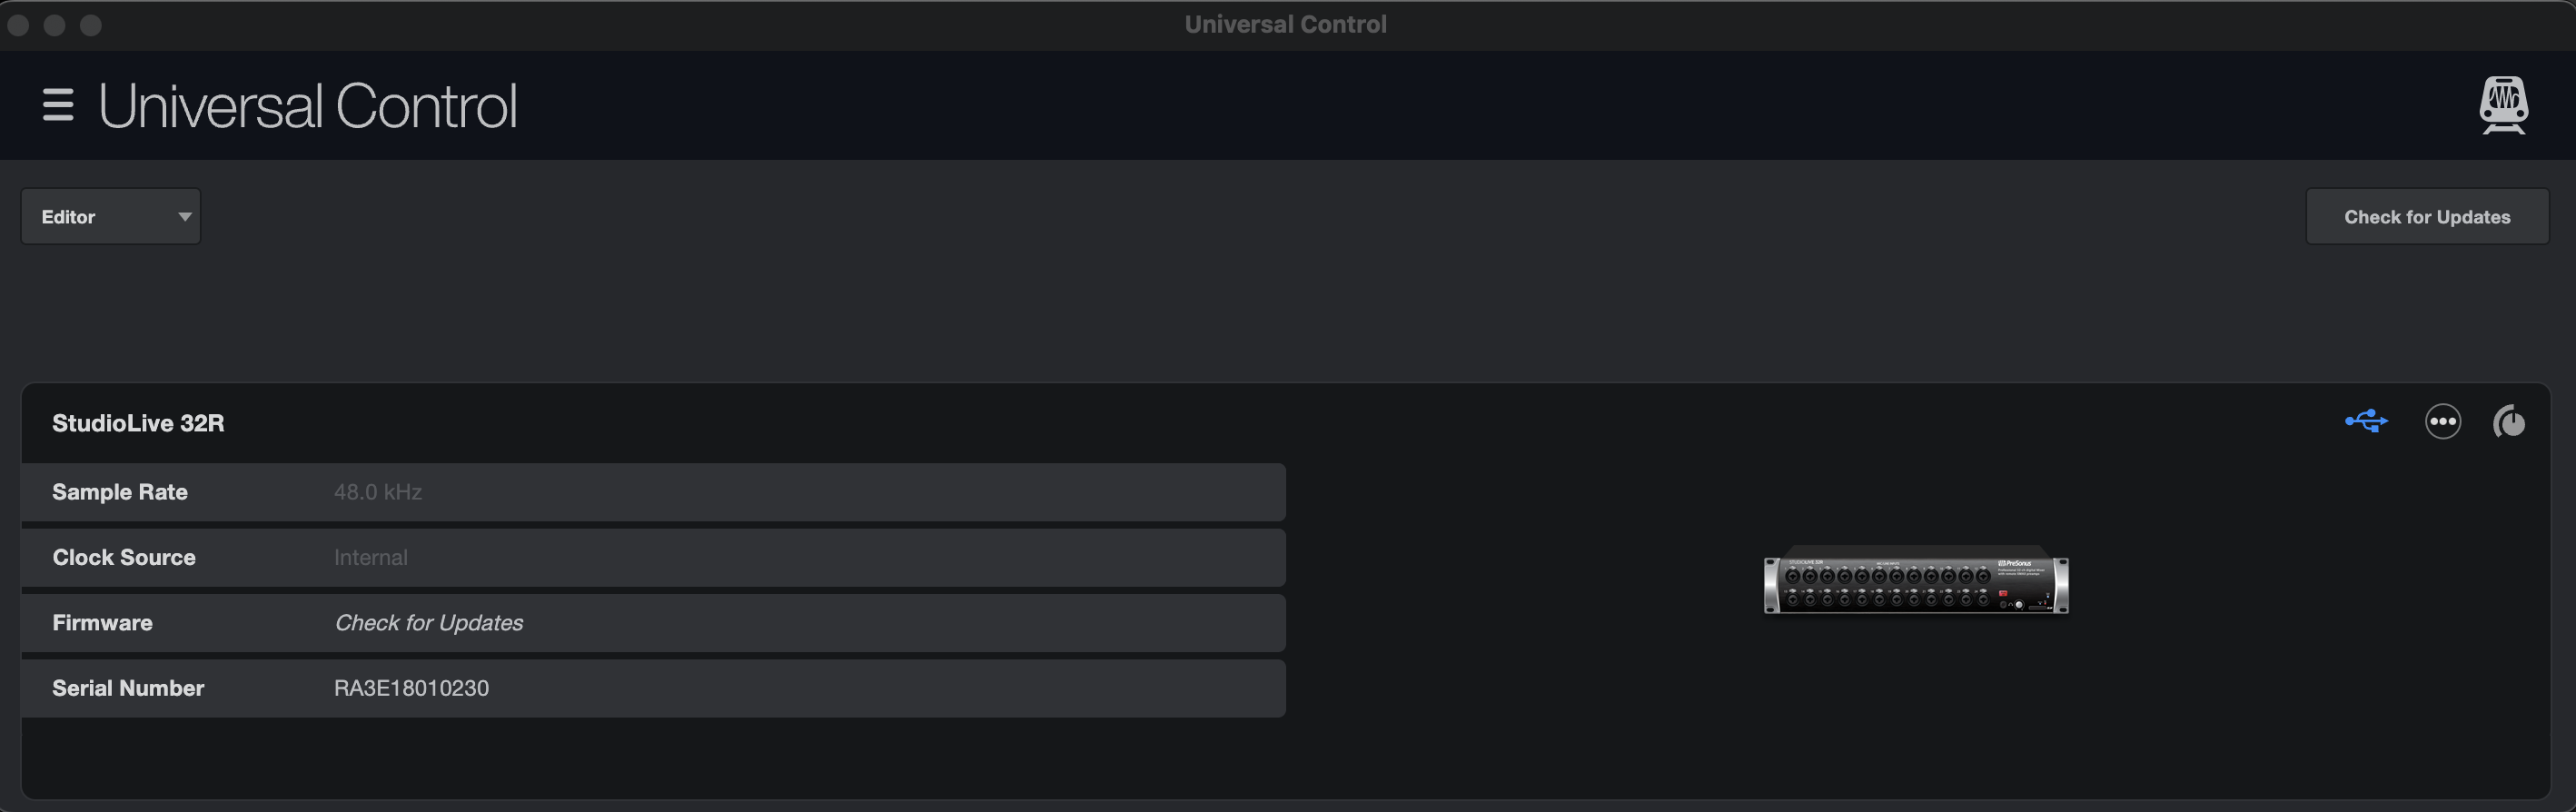The width and height of the screenshot is (2576, 812).
Task: Click the Sample Rate label
Action: click(119, 491)
